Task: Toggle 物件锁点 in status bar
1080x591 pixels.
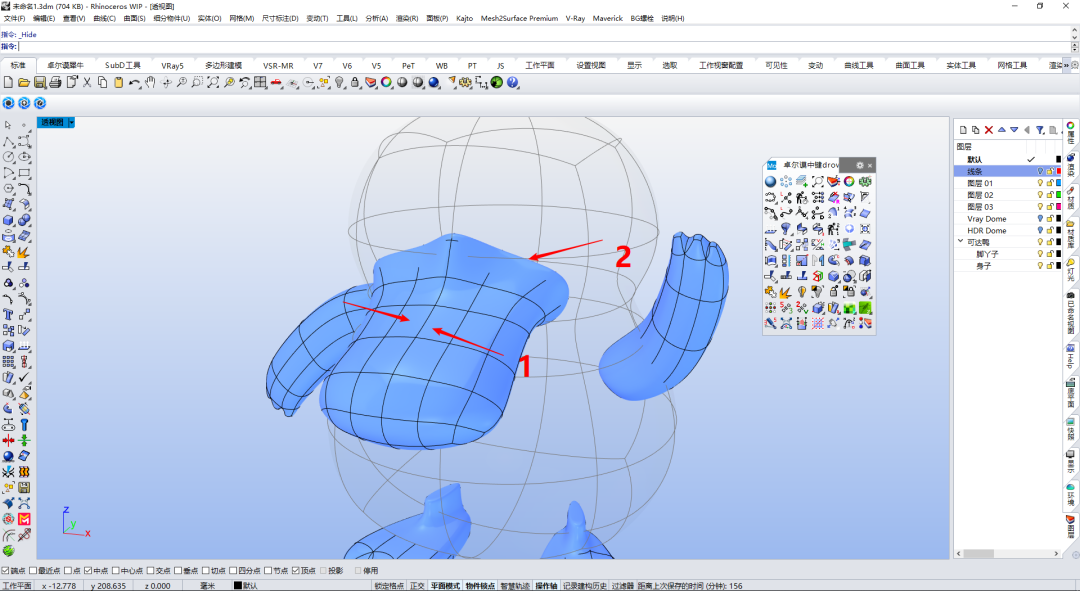Action: (x=480, y=585)
